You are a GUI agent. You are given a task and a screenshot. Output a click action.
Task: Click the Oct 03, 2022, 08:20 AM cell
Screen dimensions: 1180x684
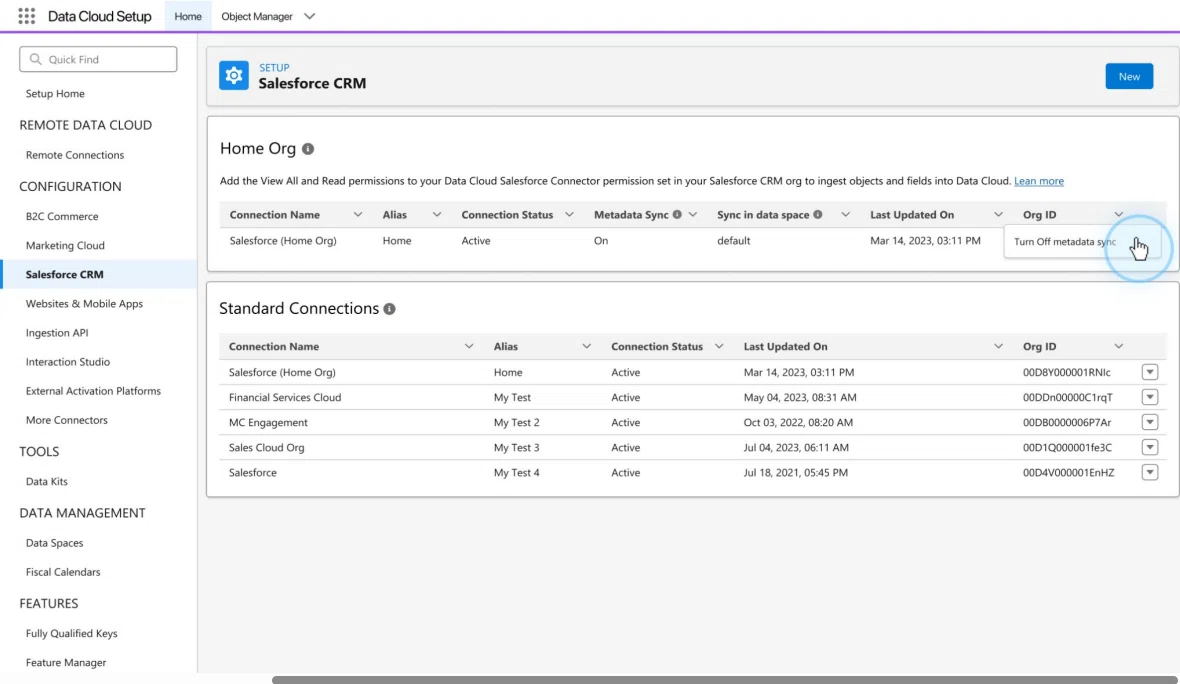click(798, 422)
